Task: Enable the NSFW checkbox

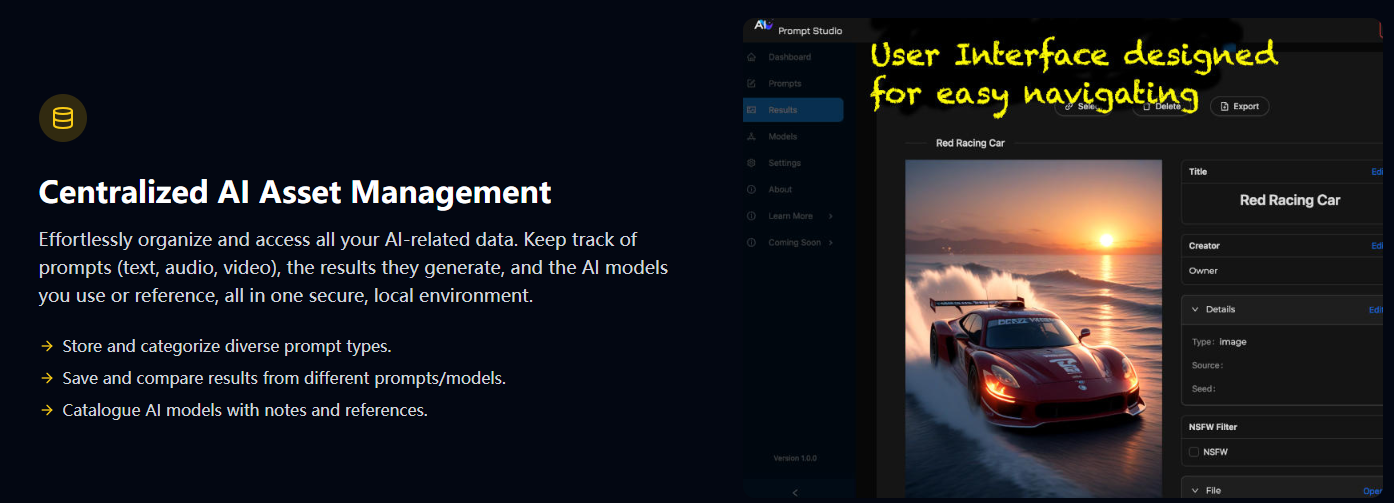Action: (x=1194, y=452)
